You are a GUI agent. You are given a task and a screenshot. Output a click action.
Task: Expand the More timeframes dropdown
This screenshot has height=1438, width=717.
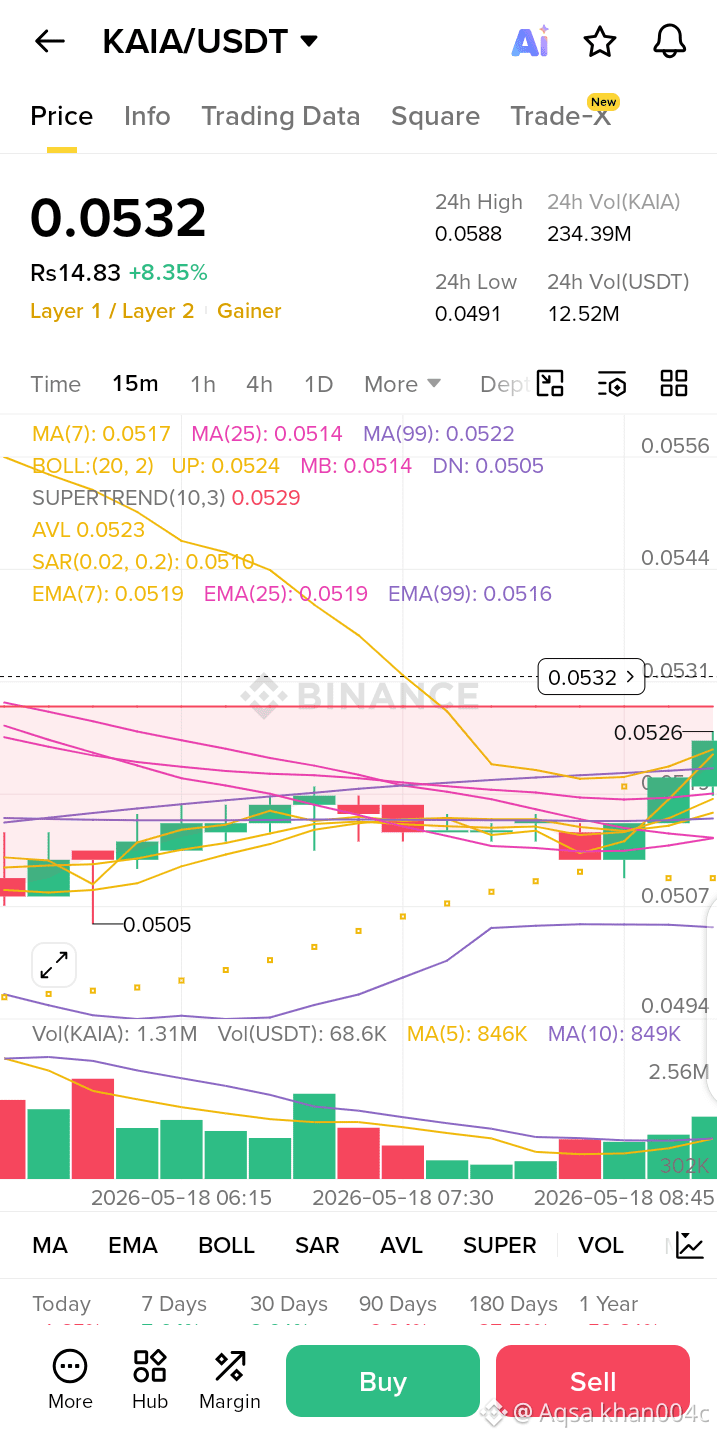403,384
